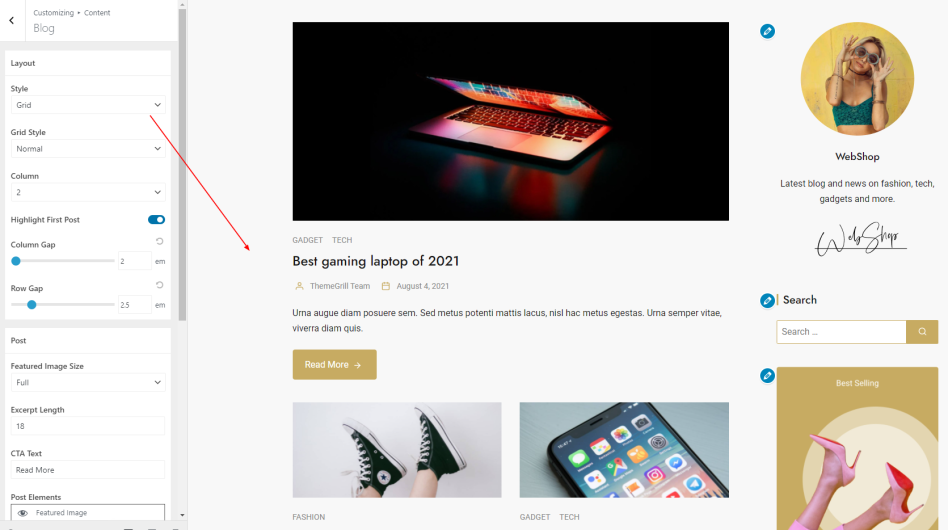Click the edit pencil icon next to Search widget
This screenshot has width=948, height=530.
pyautogui.click(x=767, y=300)
